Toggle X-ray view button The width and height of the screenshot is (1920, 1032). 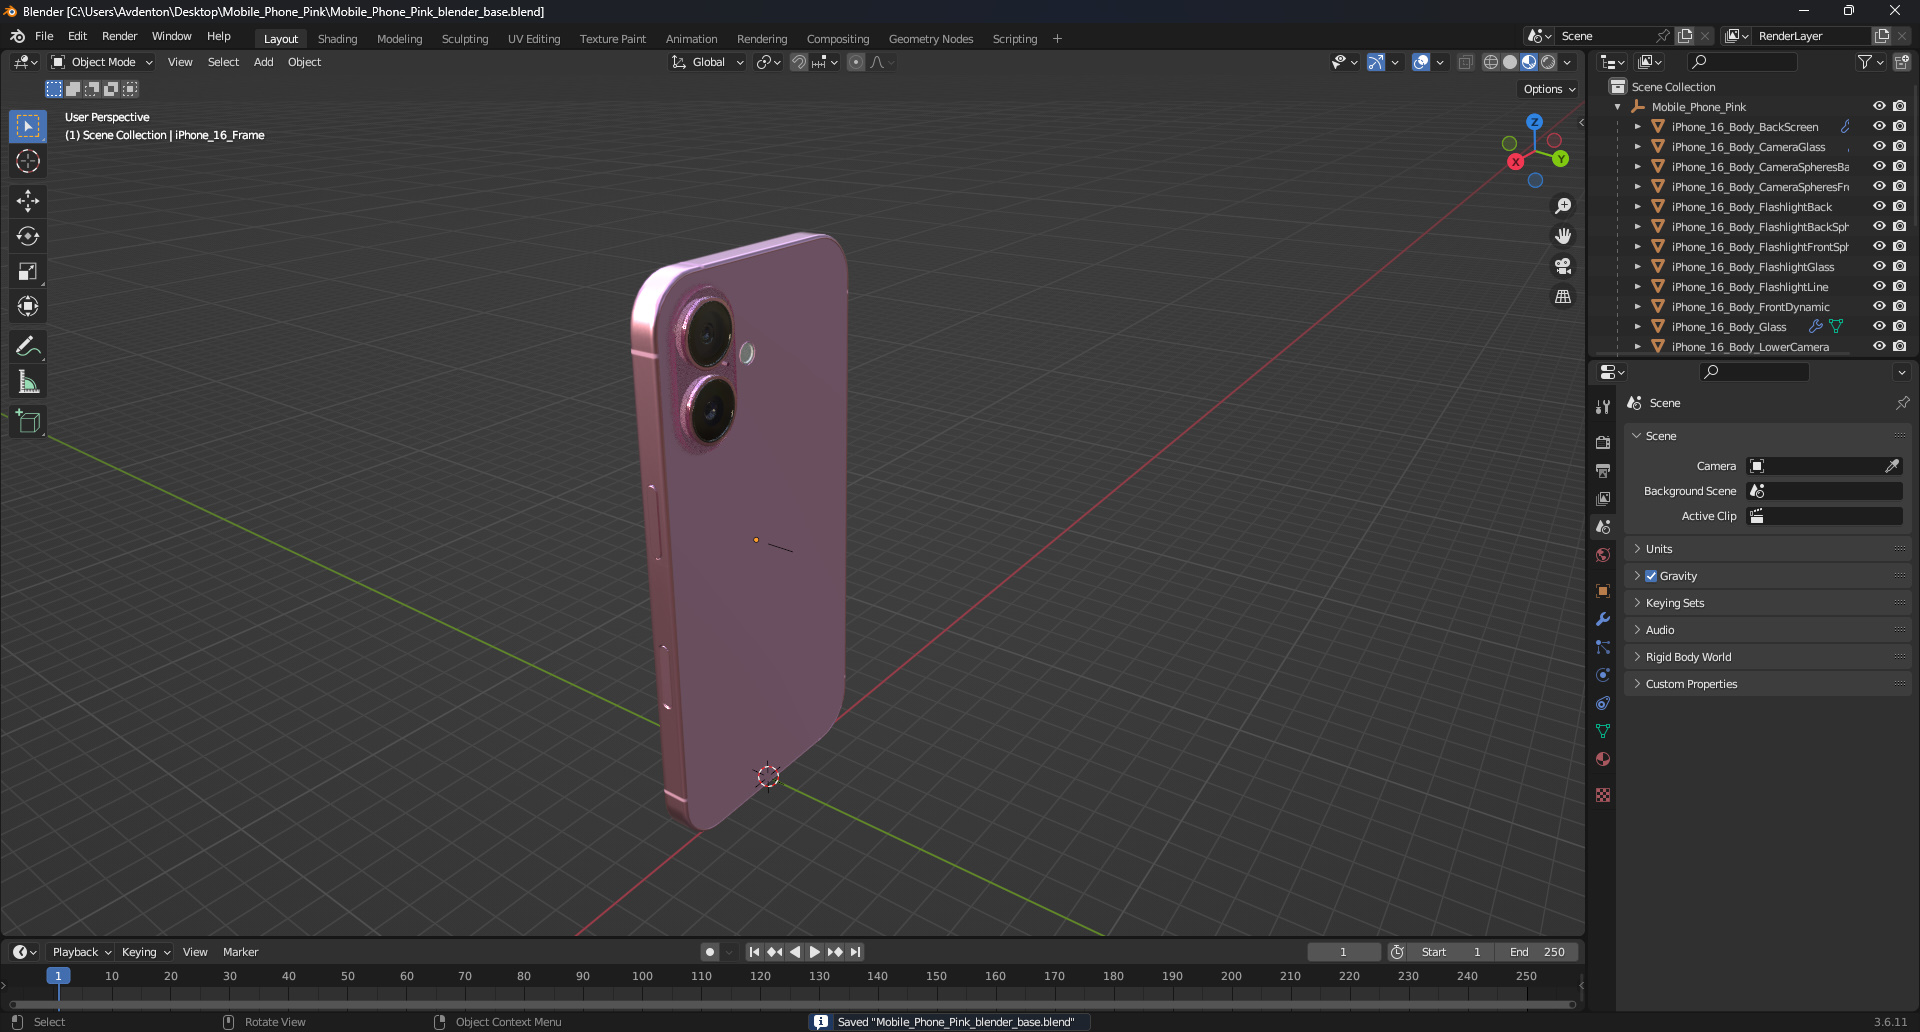coord(1465,62)
